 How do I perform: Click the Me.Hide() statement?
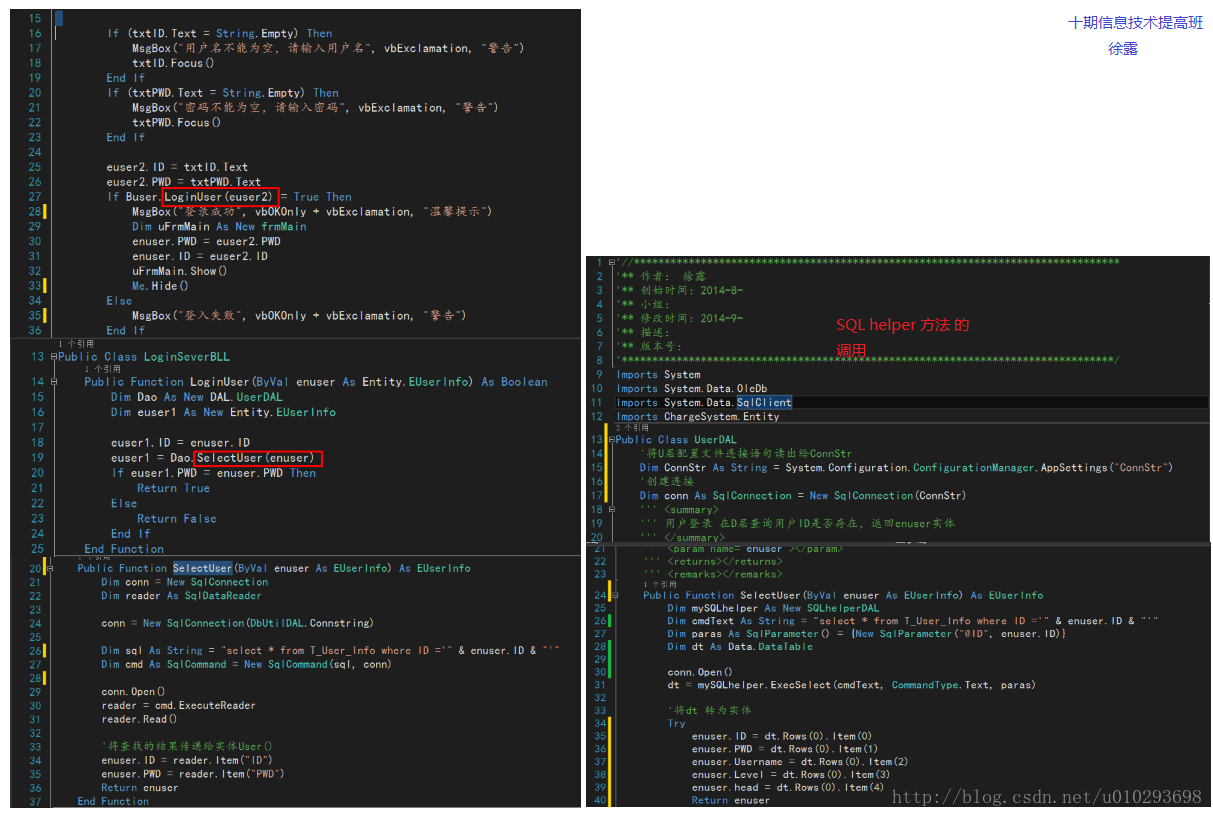160,286
